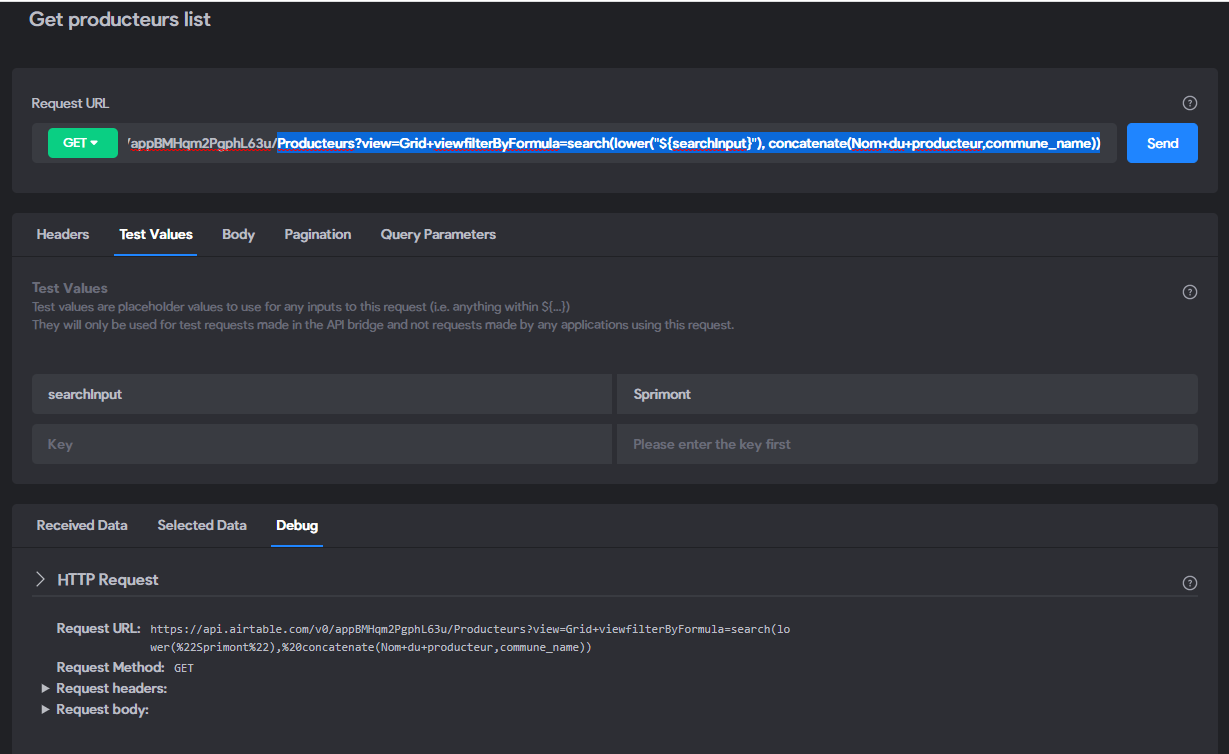Edit the searchInput key field

pos(322,394)
